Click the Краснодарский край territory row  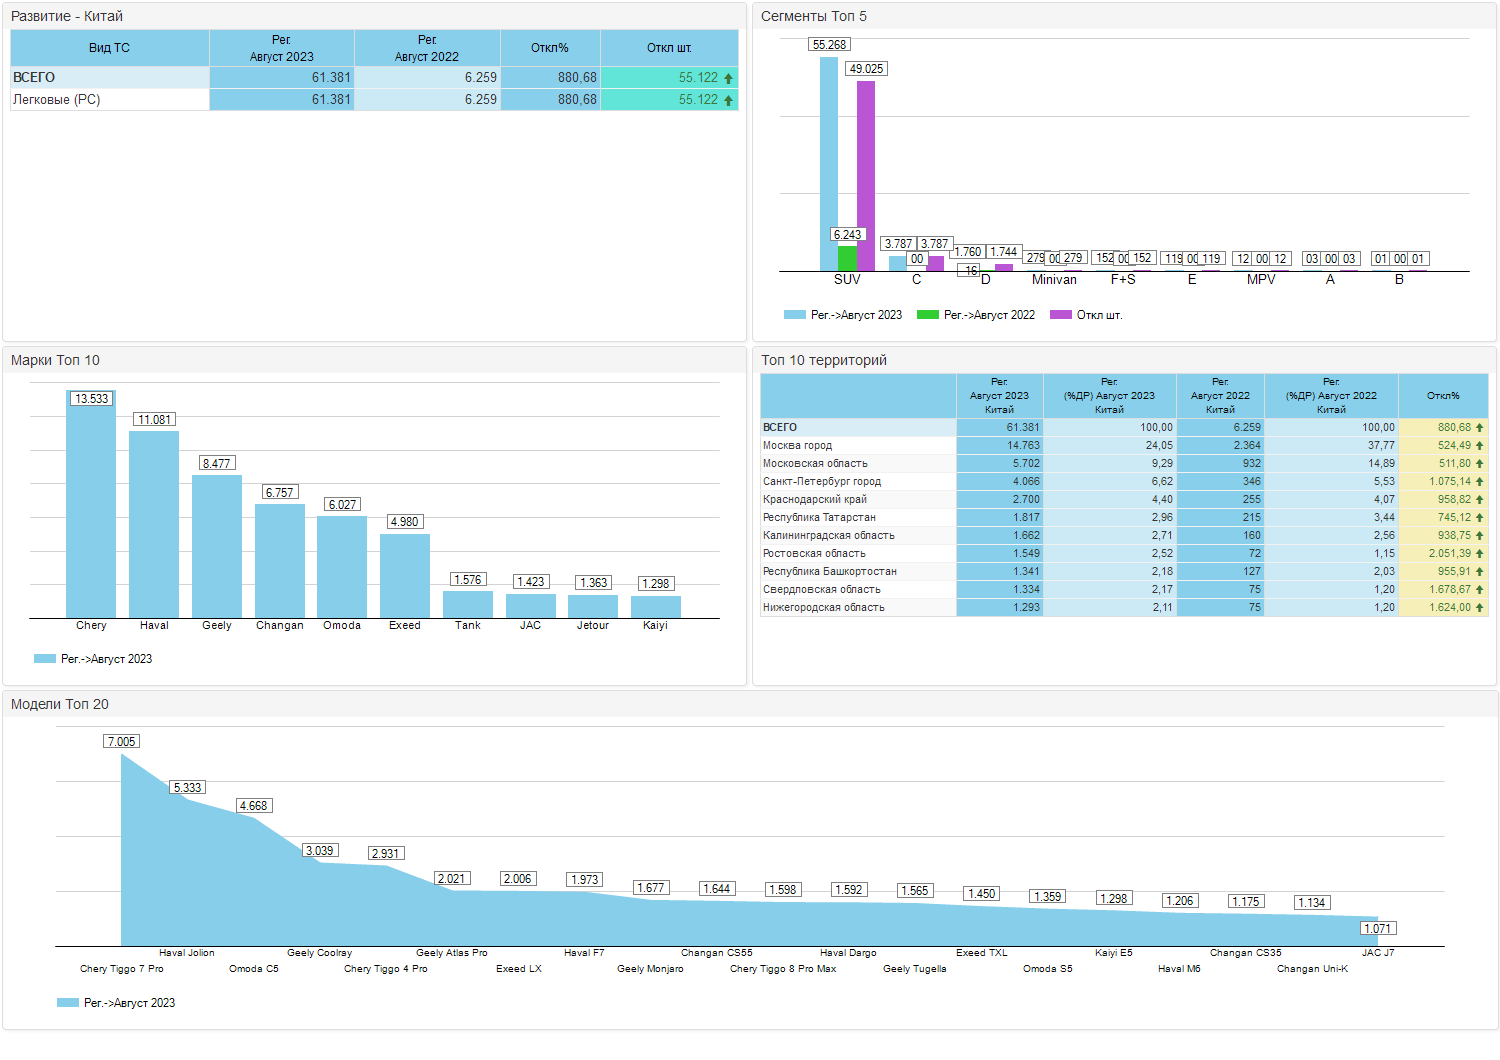1124,500
